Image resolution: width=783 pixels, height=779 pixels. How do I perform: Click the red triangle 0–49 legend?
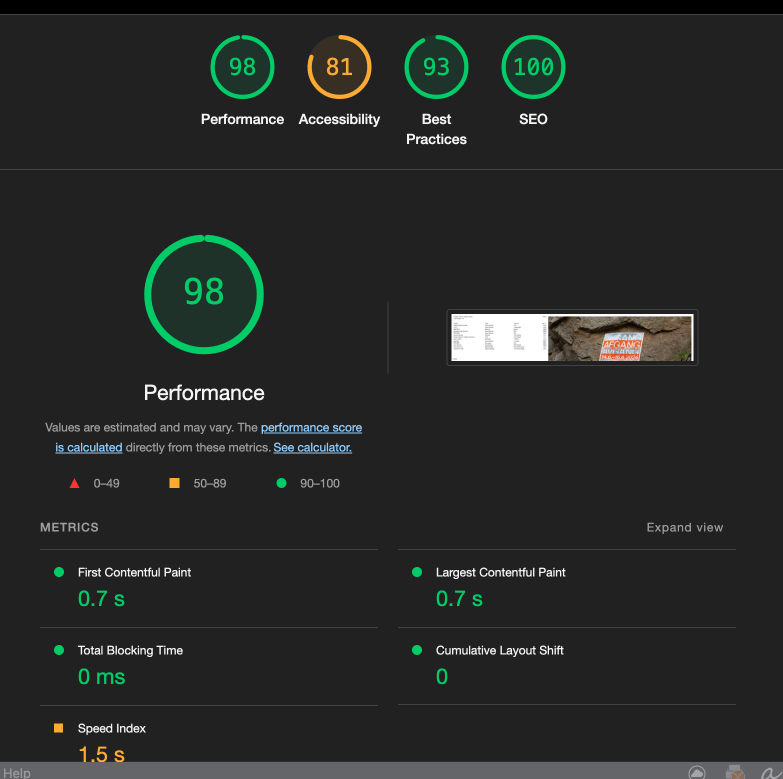pos(74,484)
